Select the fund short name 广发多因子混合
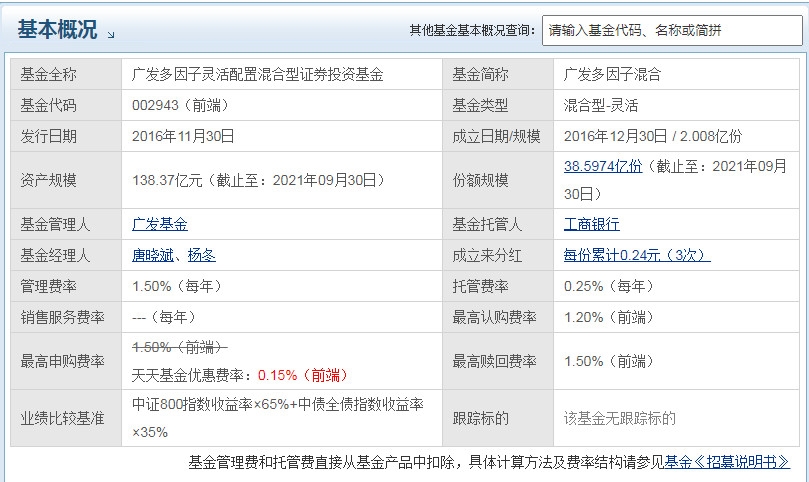The height and width of the screenshot is (482, 809). [612, 74]
